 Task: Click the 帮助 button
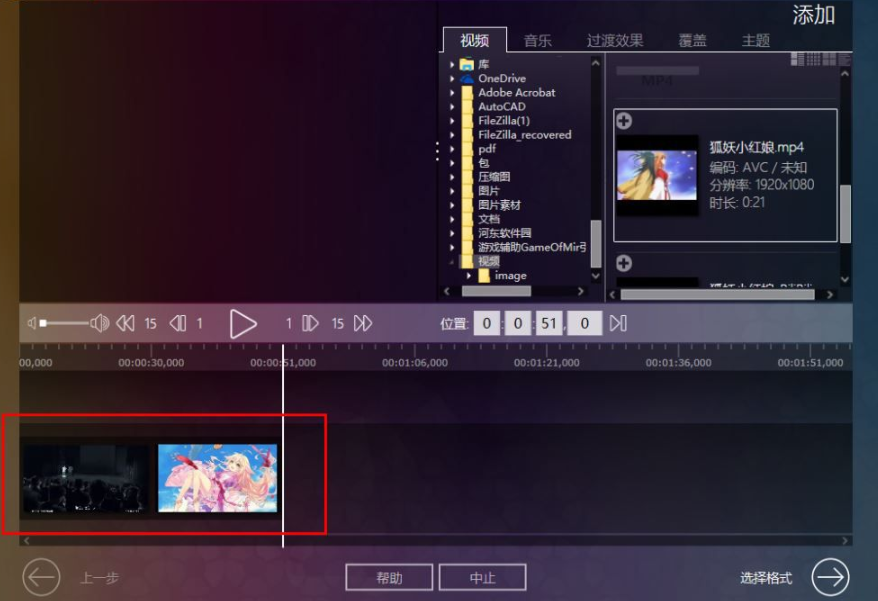(x=389, y=577)
